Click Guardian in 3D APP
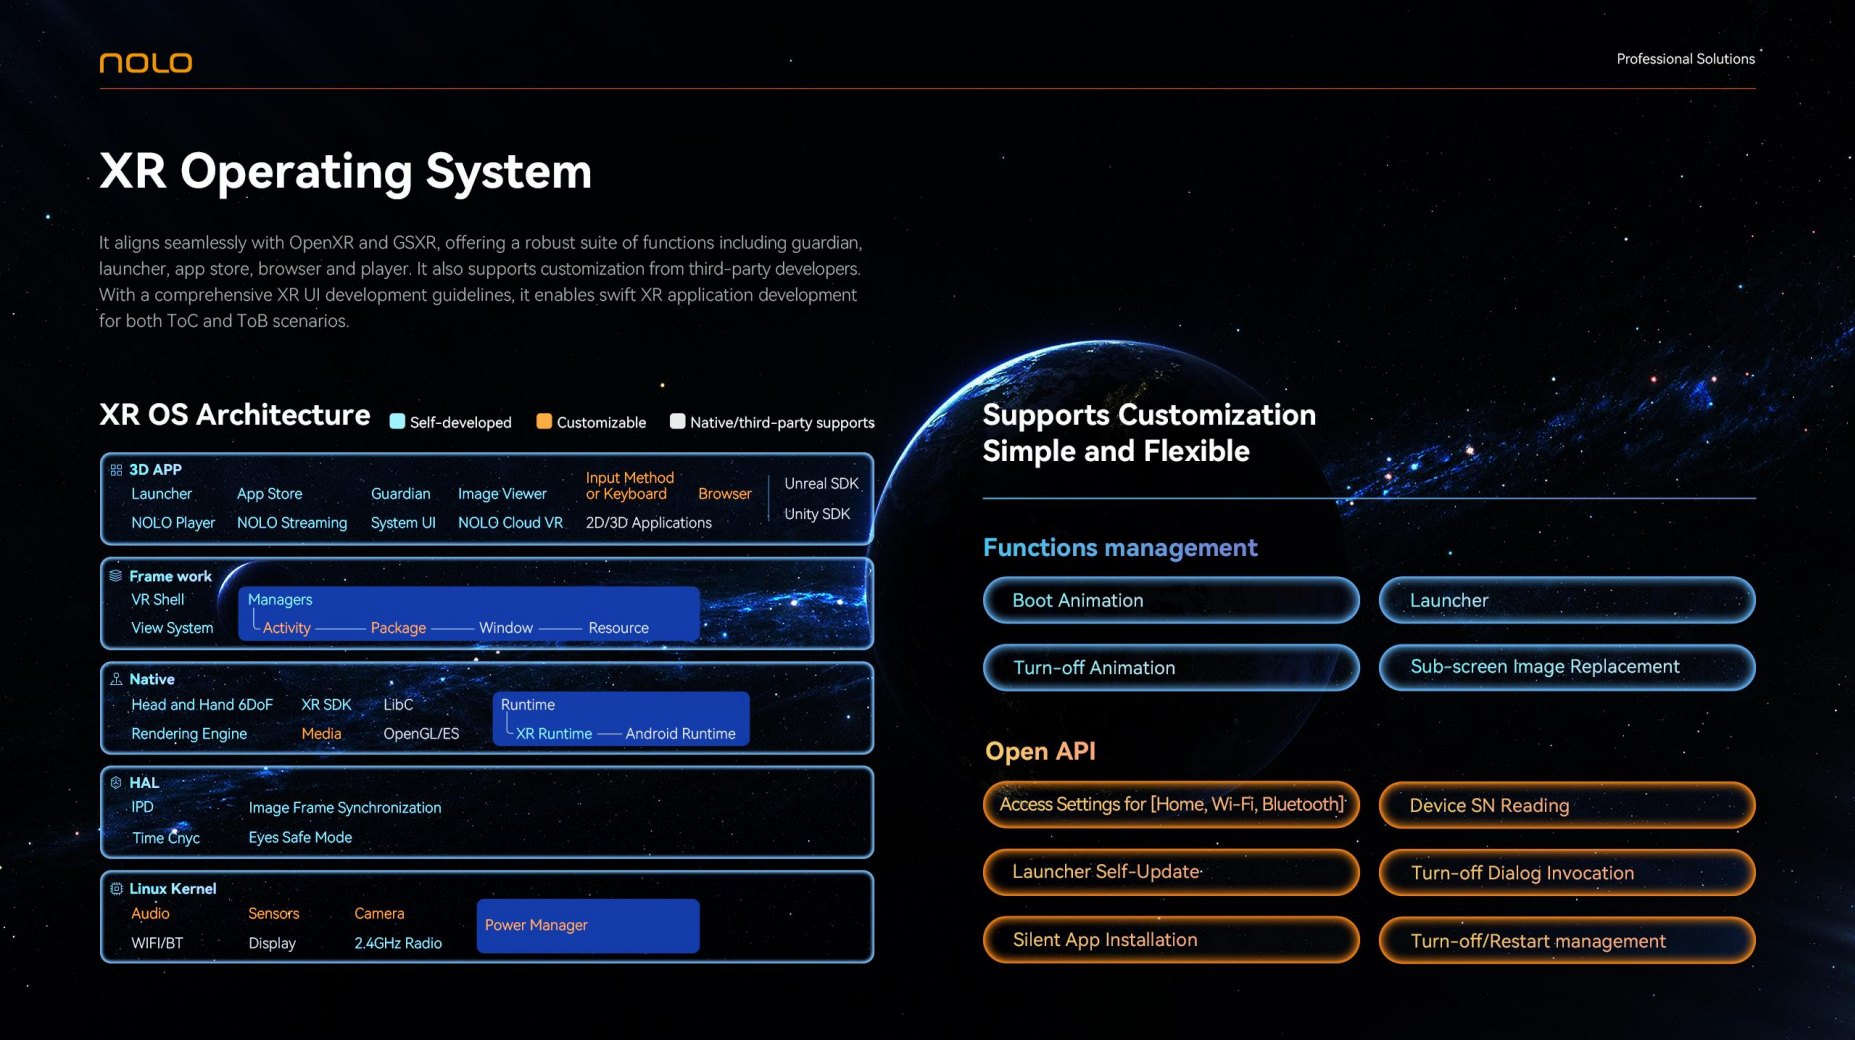Viewport: 1855px width, 1040px height. coord(400,494)
